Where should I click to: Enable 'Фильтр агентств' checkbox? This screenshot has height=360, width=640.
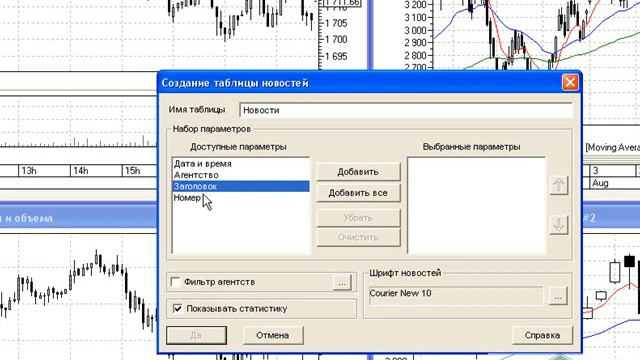click(176, 282)
